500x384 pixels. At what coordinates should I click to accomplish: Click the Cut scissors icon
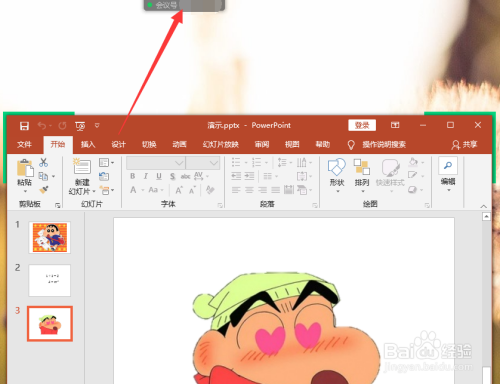[43, 162]
